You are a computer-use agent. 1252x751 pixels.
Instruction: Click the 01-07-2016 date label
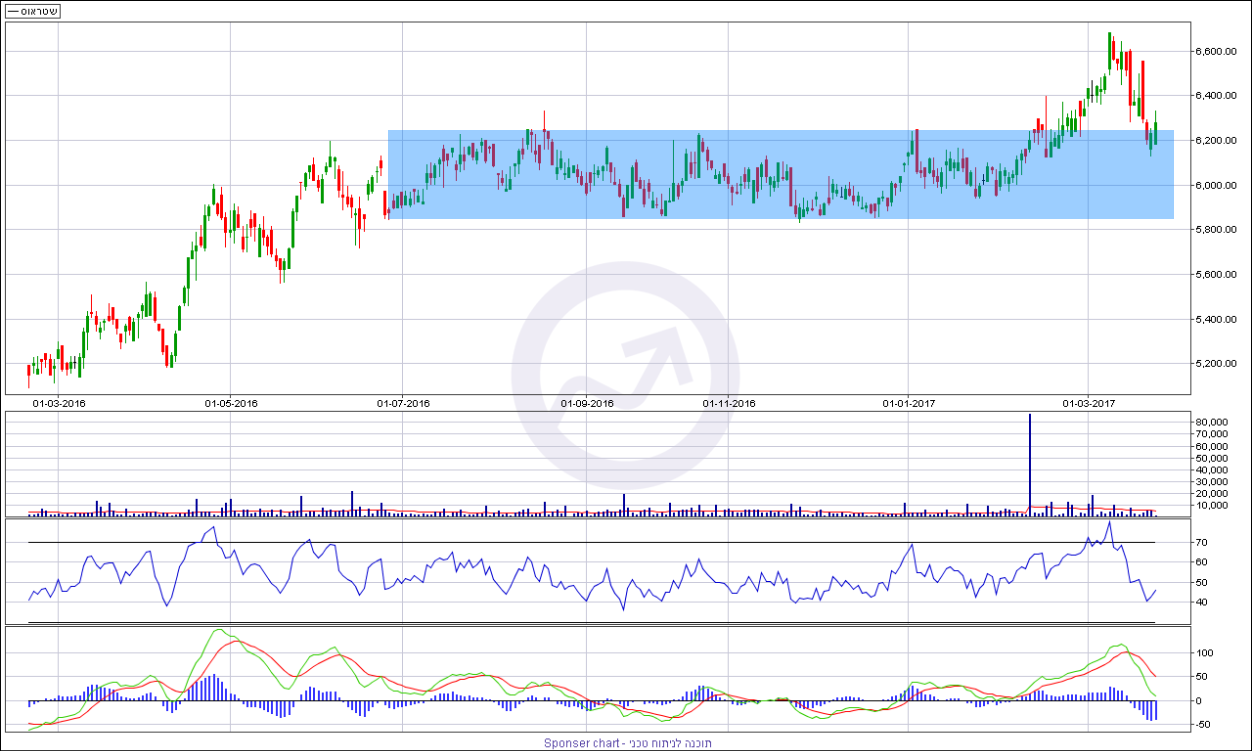point(403,404)
